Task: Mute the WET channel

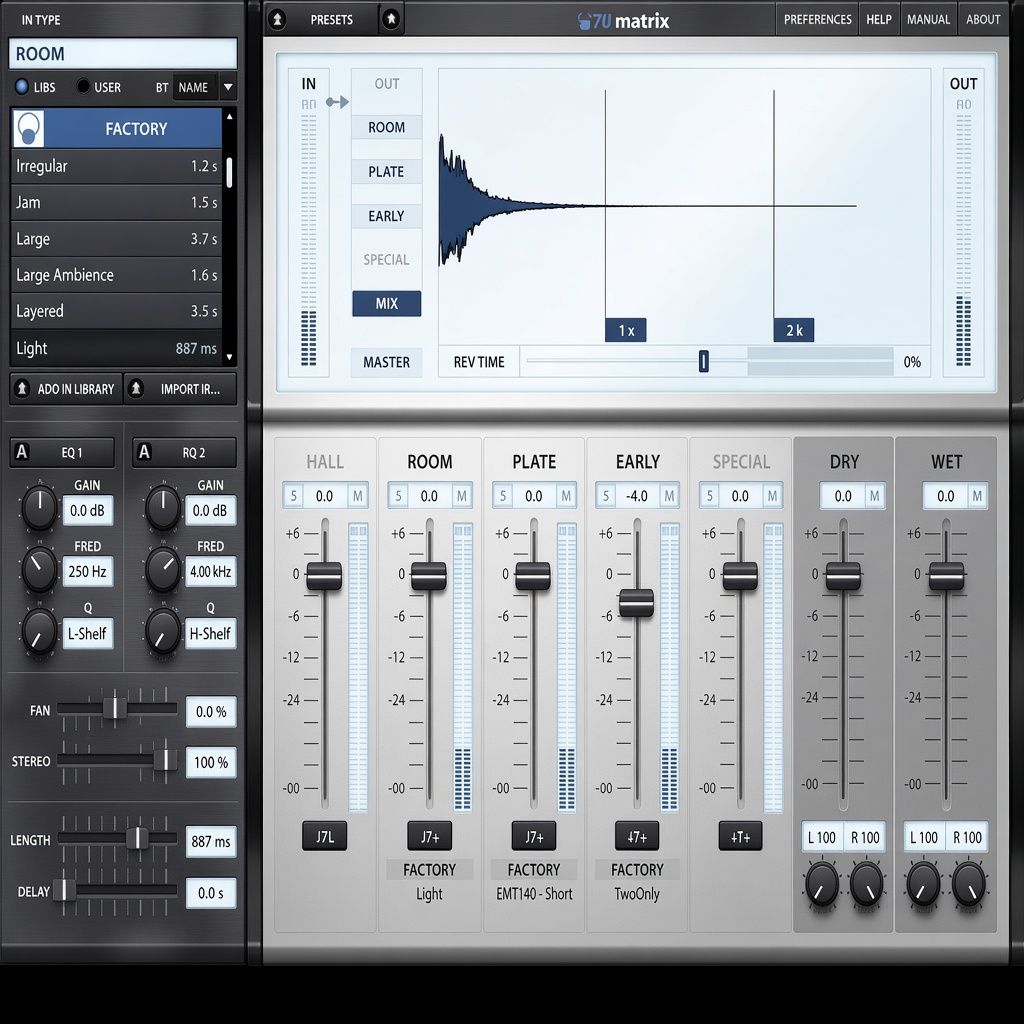Action: point(977,496)
